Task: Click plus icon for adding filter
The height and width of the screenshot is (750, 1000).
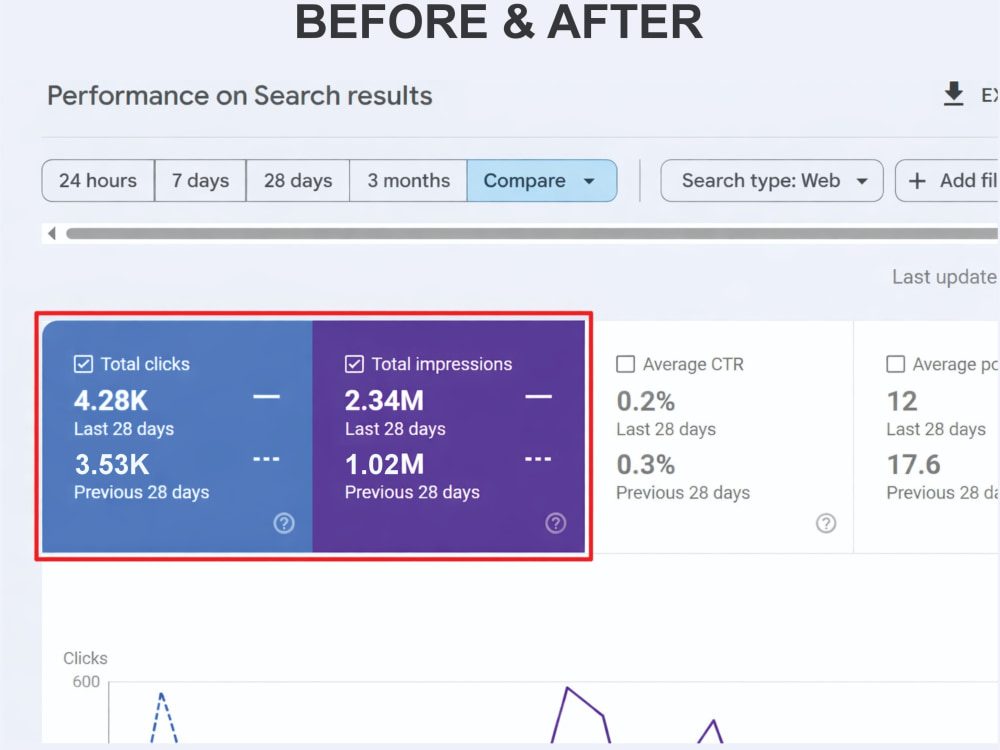Action: click(917, 181)
